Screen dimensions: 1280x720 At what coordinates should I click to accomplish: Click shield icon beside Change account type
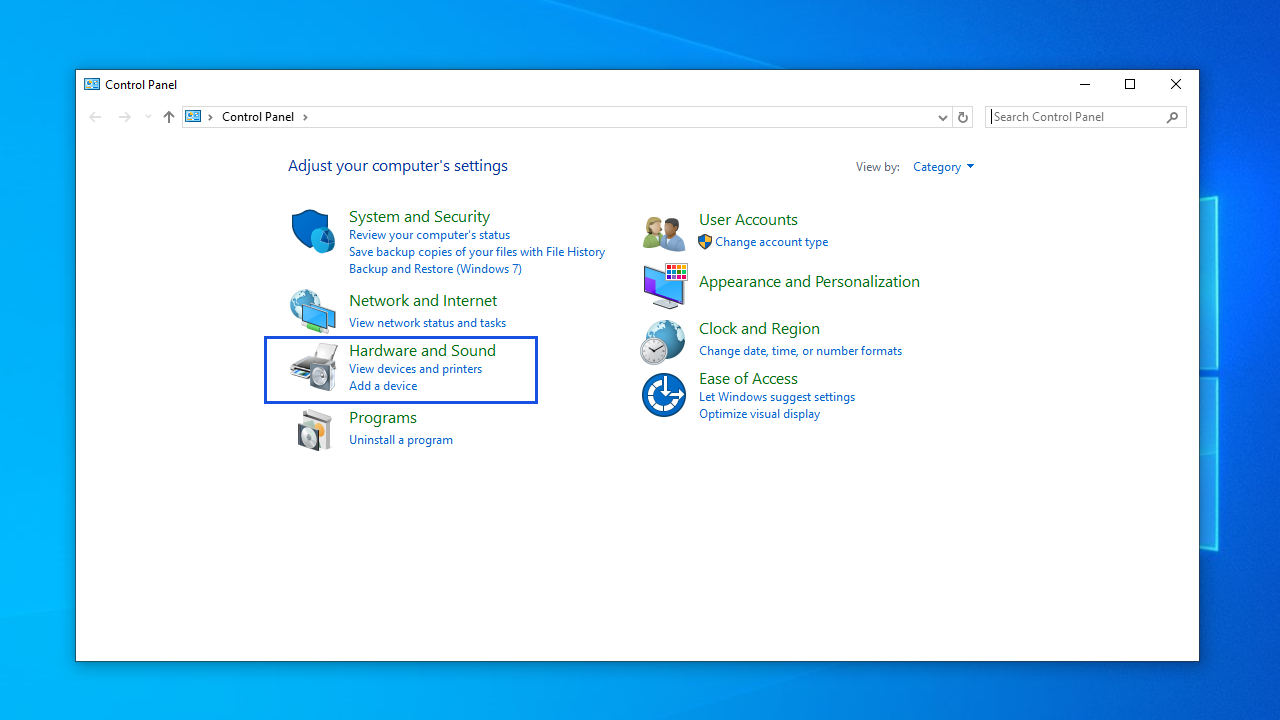tap(705, 242)
